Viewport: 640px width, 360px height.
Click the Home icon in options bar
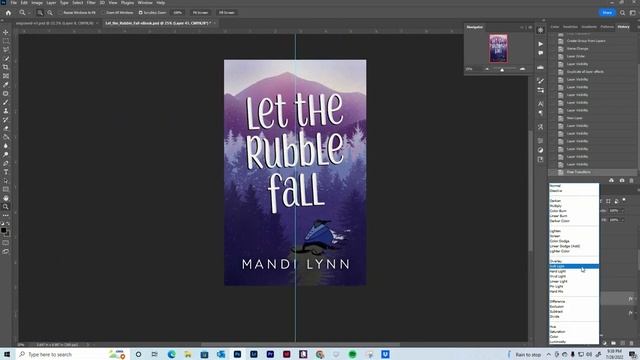(x=8, y=13)
